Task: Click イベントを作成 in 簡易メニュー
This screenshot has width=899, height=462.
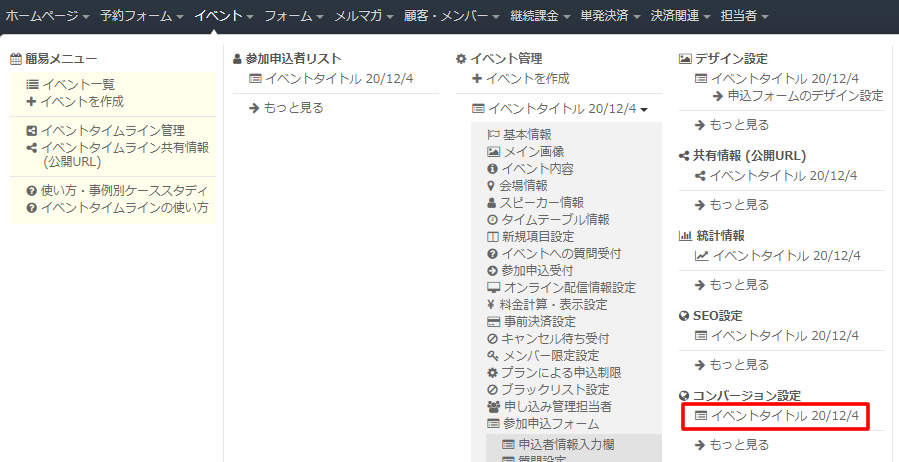Action: pos(82,101)
